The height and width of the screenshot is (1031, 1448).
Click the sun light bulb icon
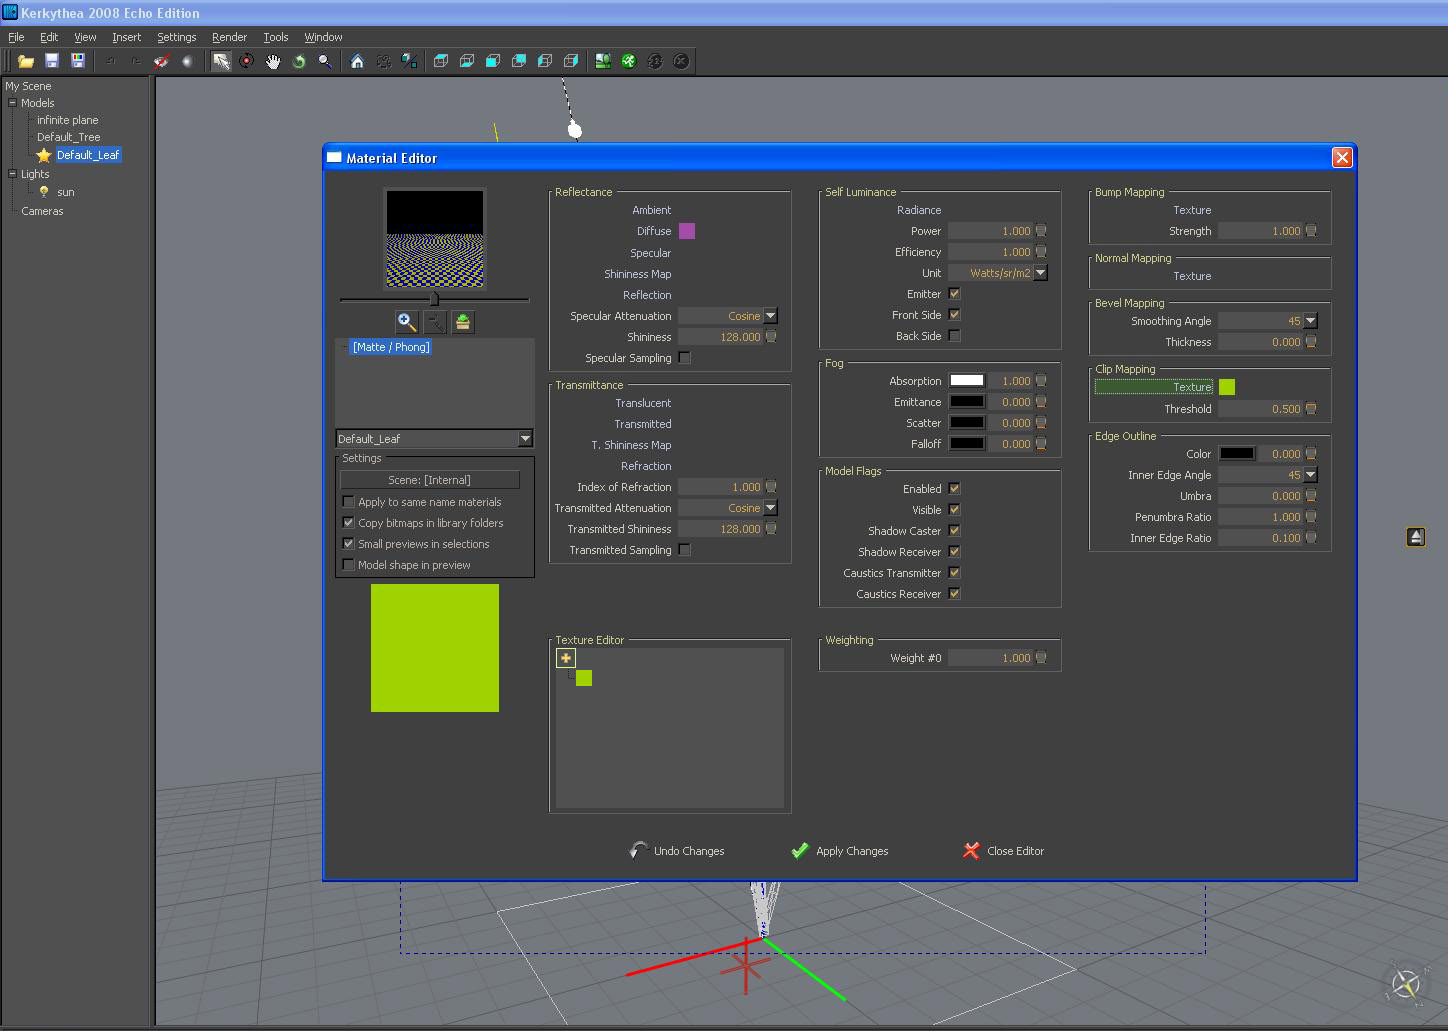[x=44, y=192]
